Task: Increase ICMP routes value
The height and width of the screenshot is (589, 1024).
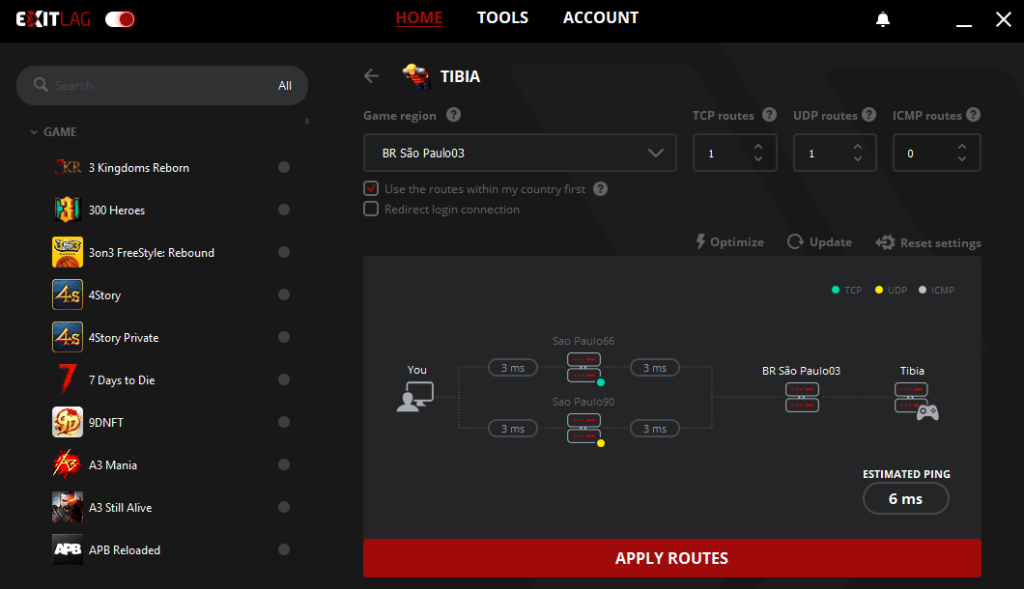Action: coord(962,147)
